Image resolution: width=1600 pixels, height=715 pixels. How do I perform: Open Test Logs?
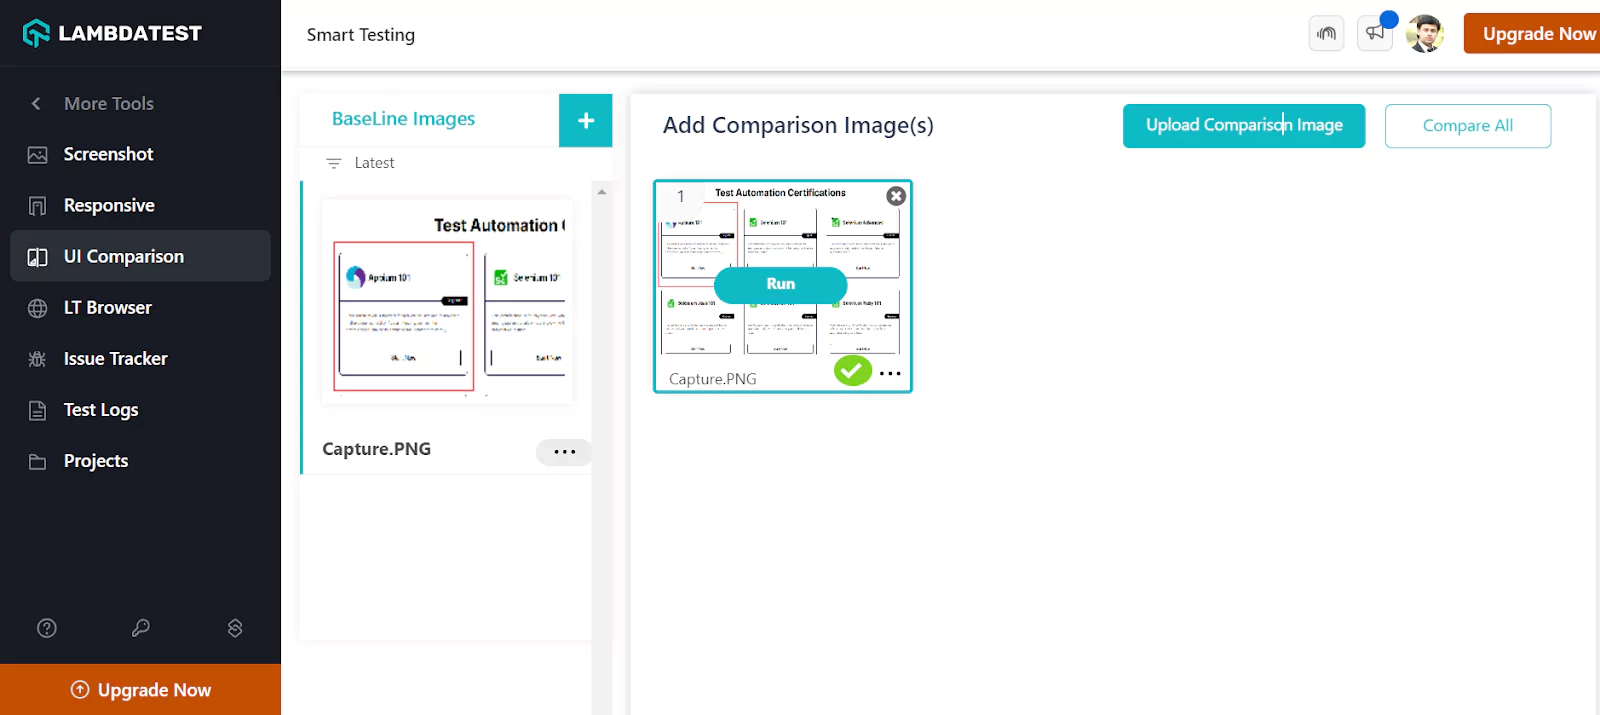(140, 409)
